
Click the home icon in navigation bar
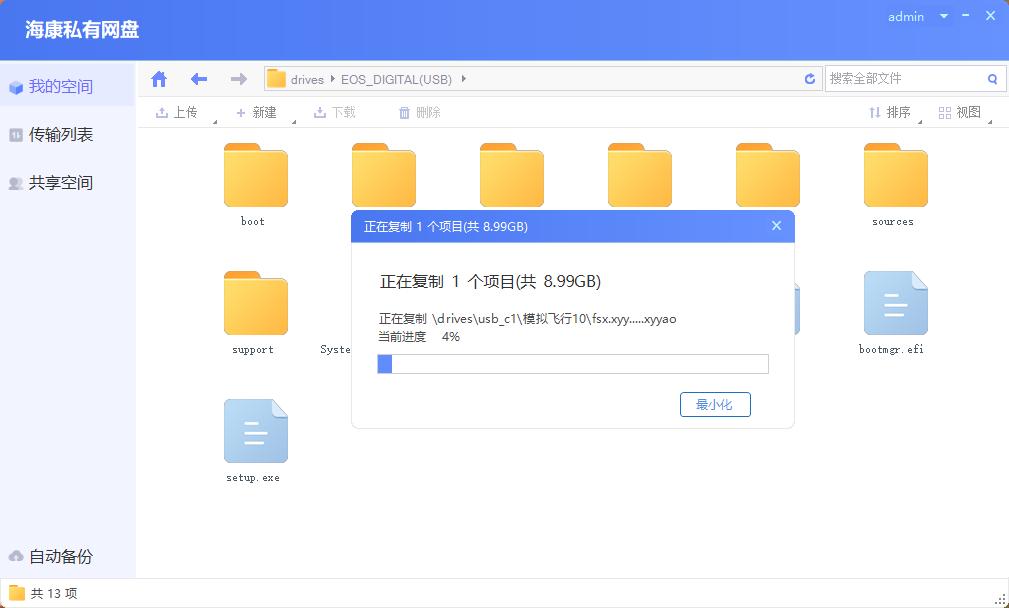click(x=158, y=78)
